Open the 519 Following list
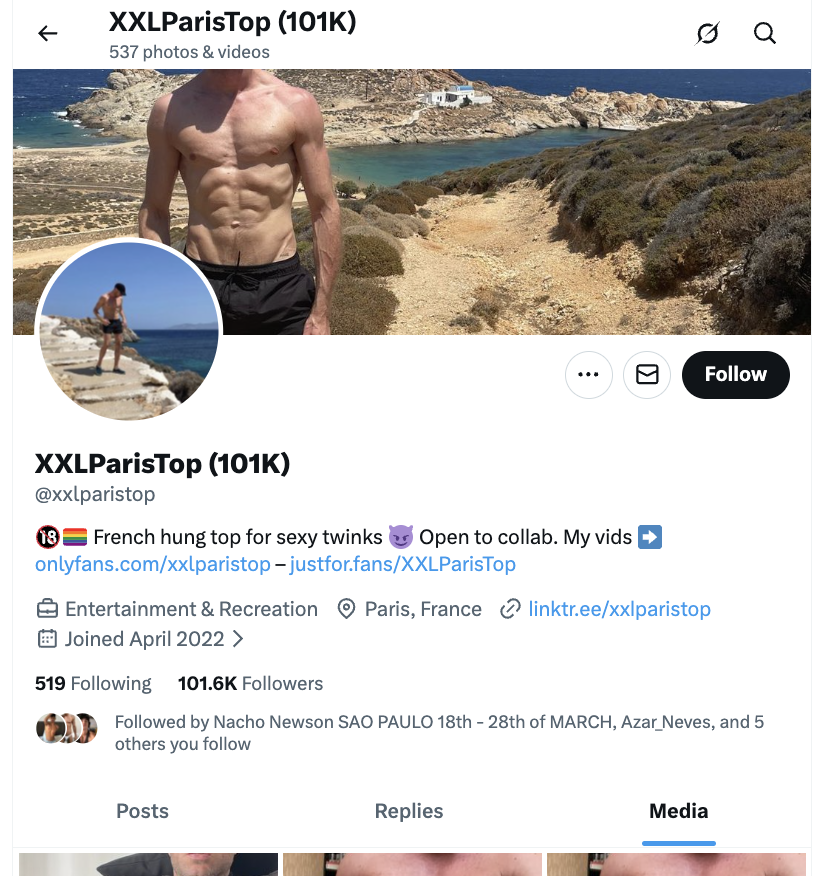 93,684
